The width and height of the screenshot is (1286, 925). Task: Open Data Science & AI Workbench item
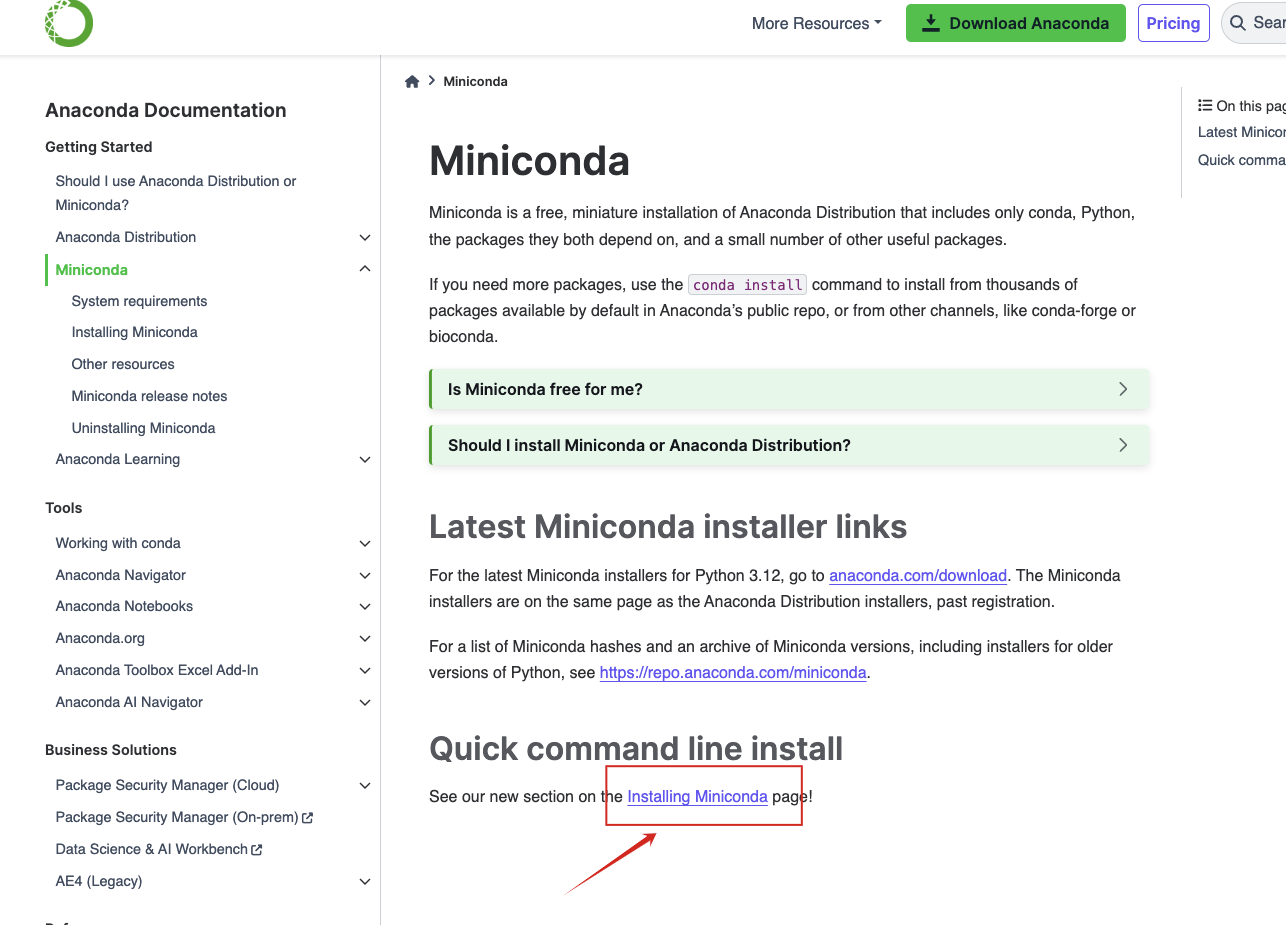[151, 849]
